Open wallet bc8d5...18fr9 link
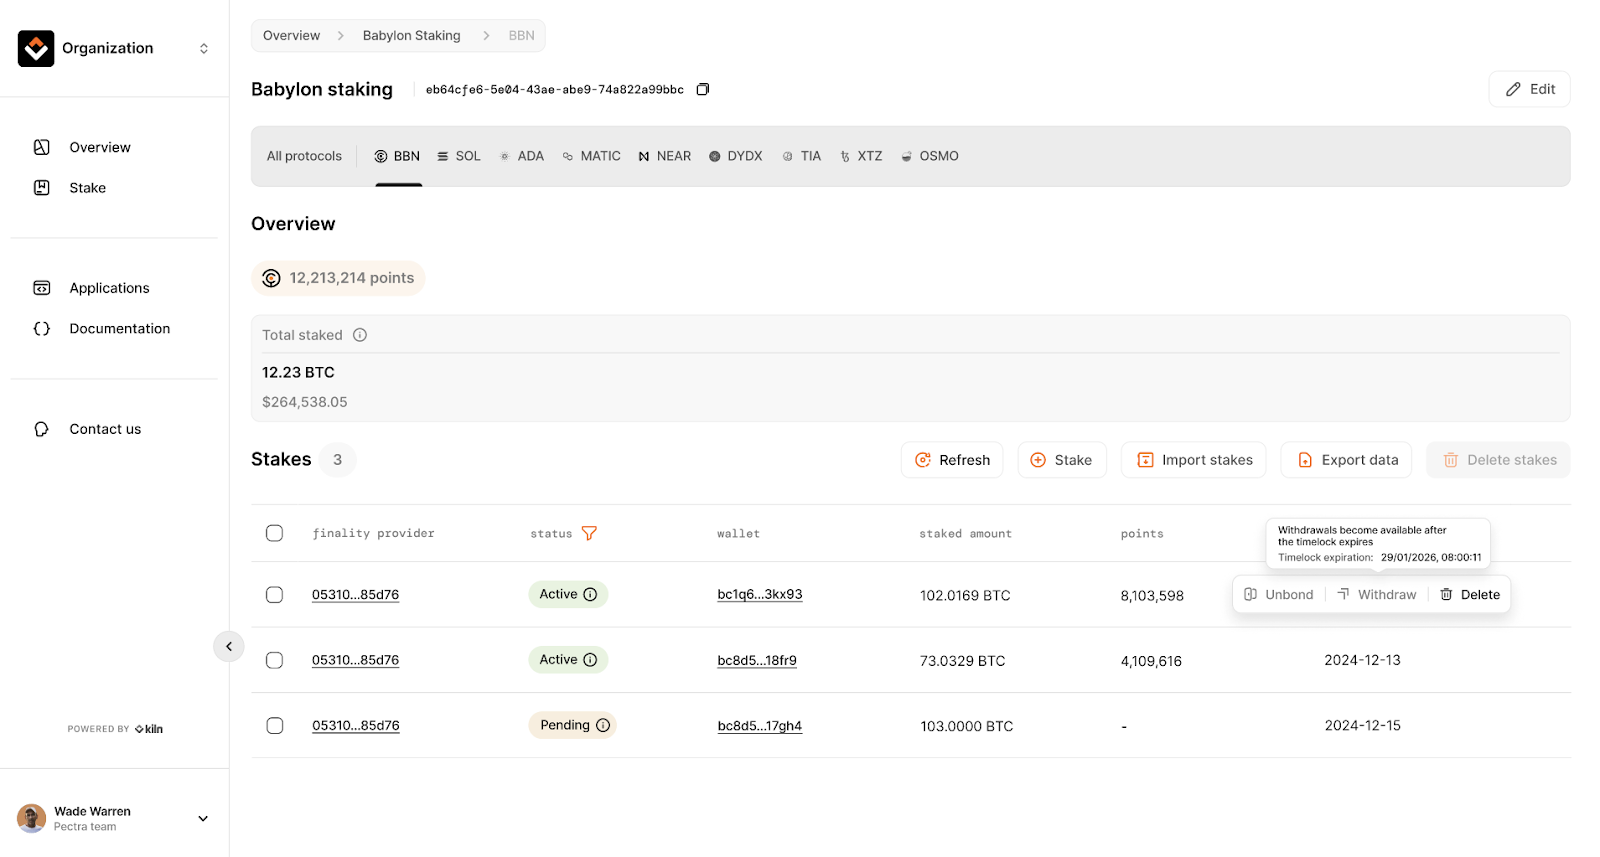 757,660
